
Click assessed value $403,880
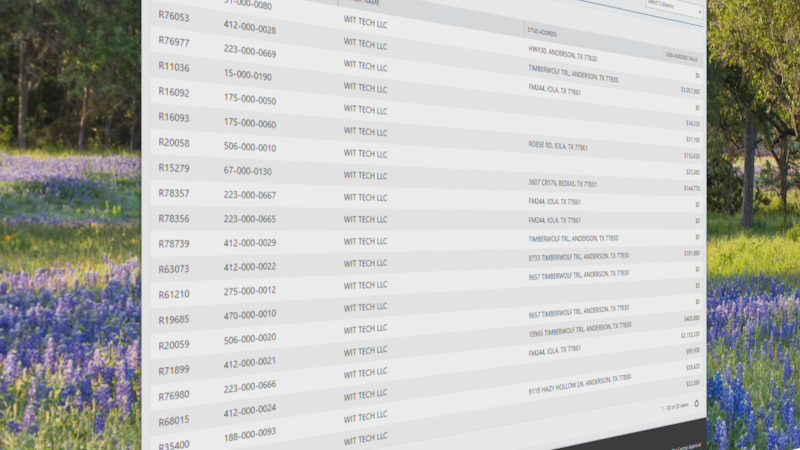(692, 318)
